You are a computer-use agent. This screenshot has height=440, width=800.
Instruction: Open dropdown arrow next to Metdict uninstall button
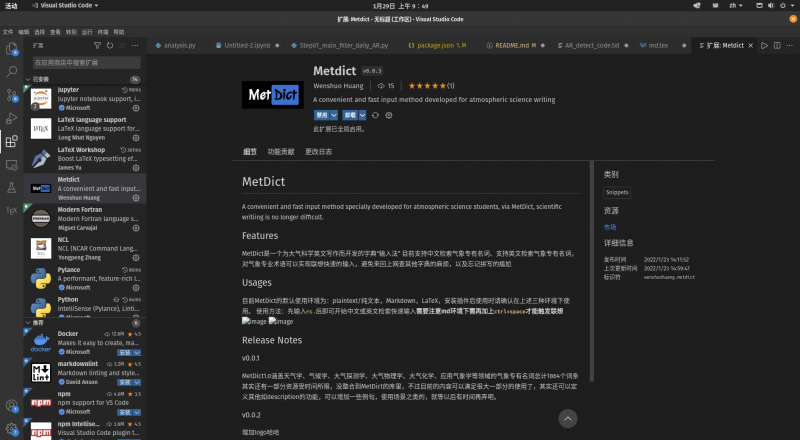point(365,115)
